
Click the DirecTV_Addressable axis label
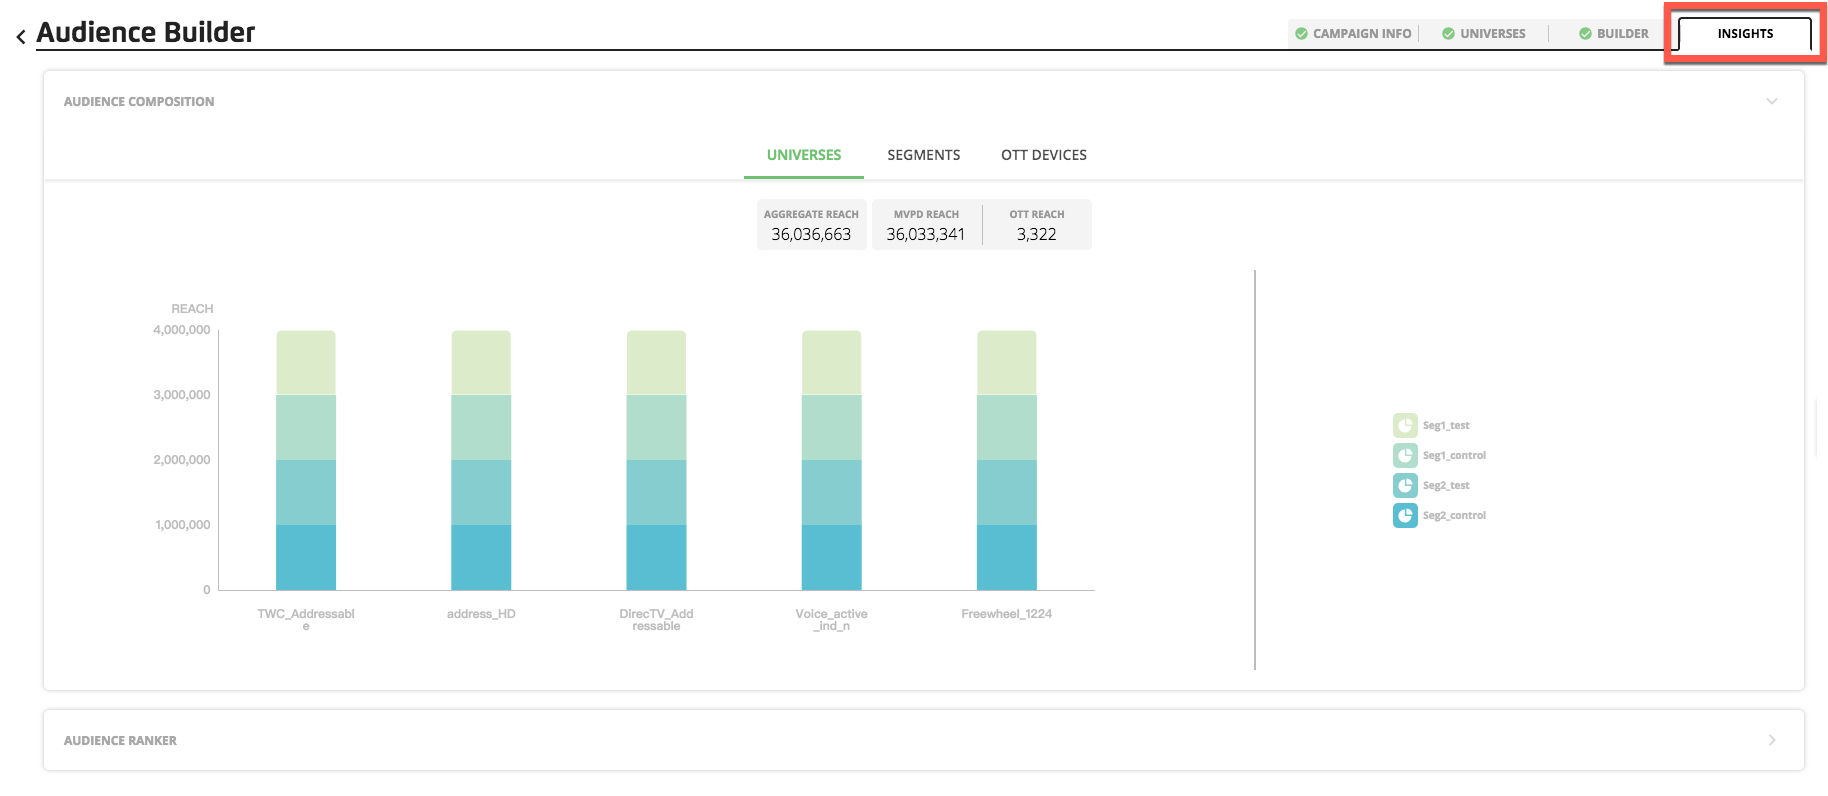[x=656, y=619]
